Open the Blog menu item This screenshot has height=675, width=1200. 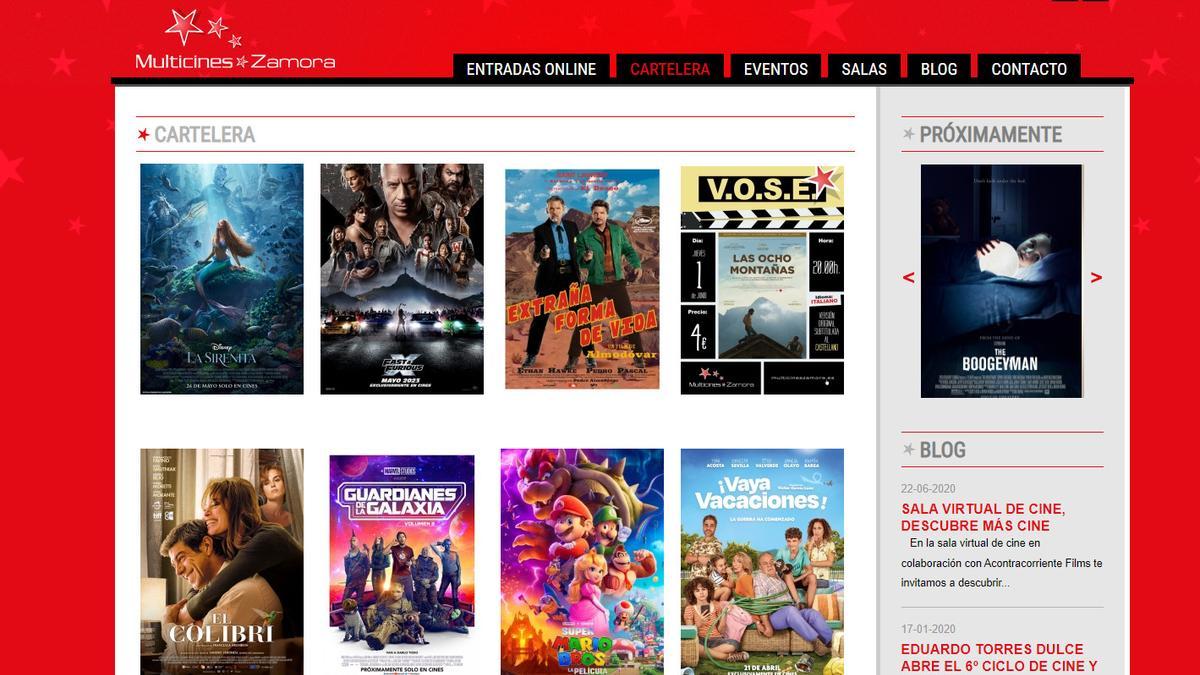[938, 69]
